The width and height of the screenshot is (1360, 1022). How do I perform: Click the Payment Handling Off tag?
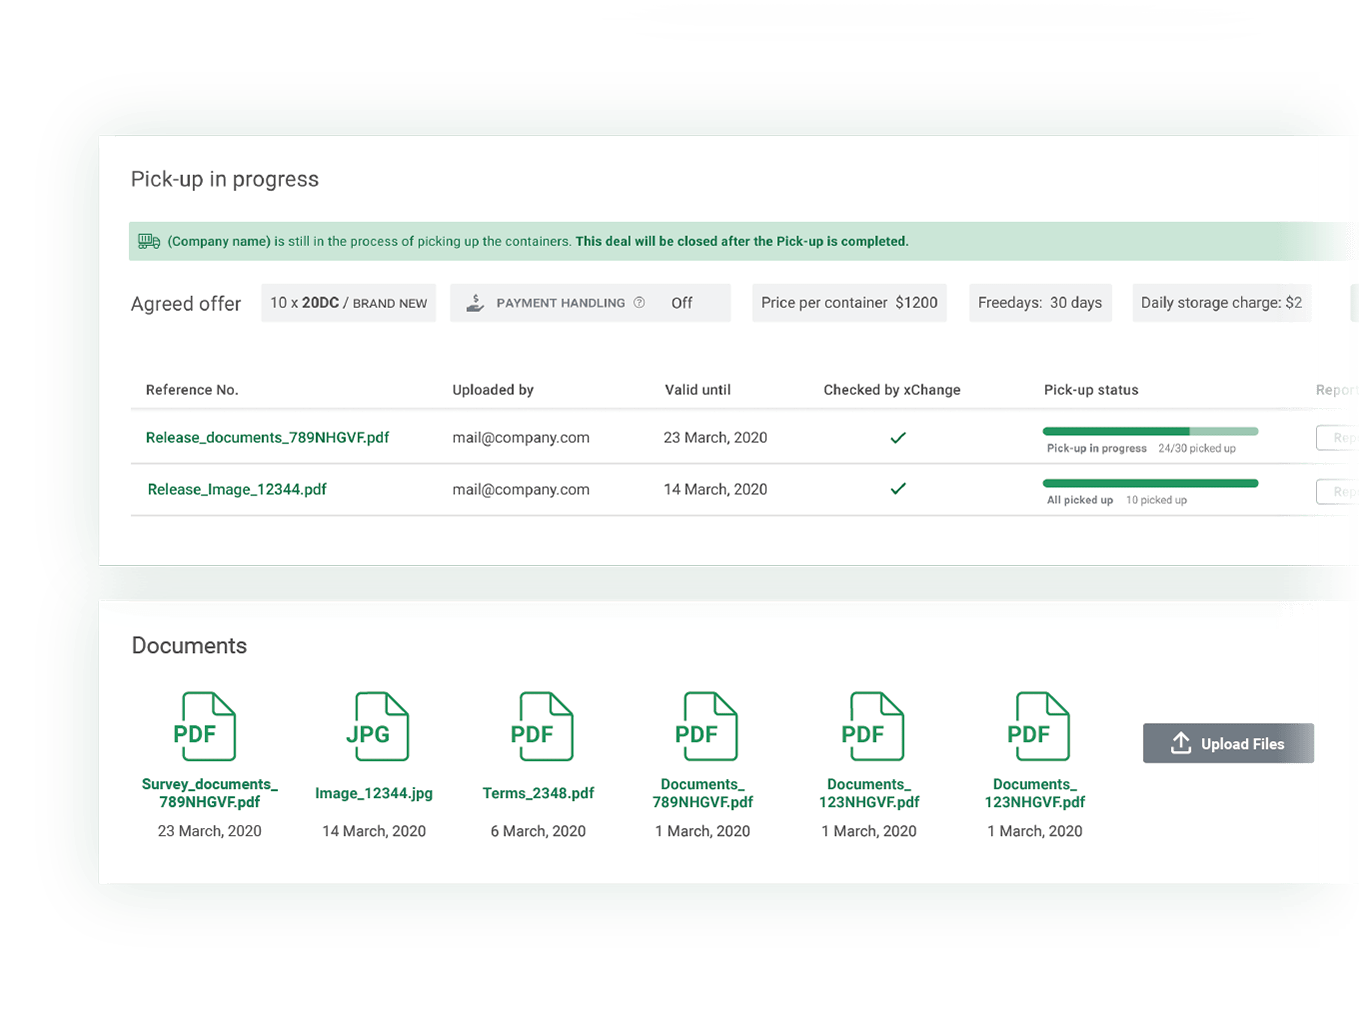590,303
